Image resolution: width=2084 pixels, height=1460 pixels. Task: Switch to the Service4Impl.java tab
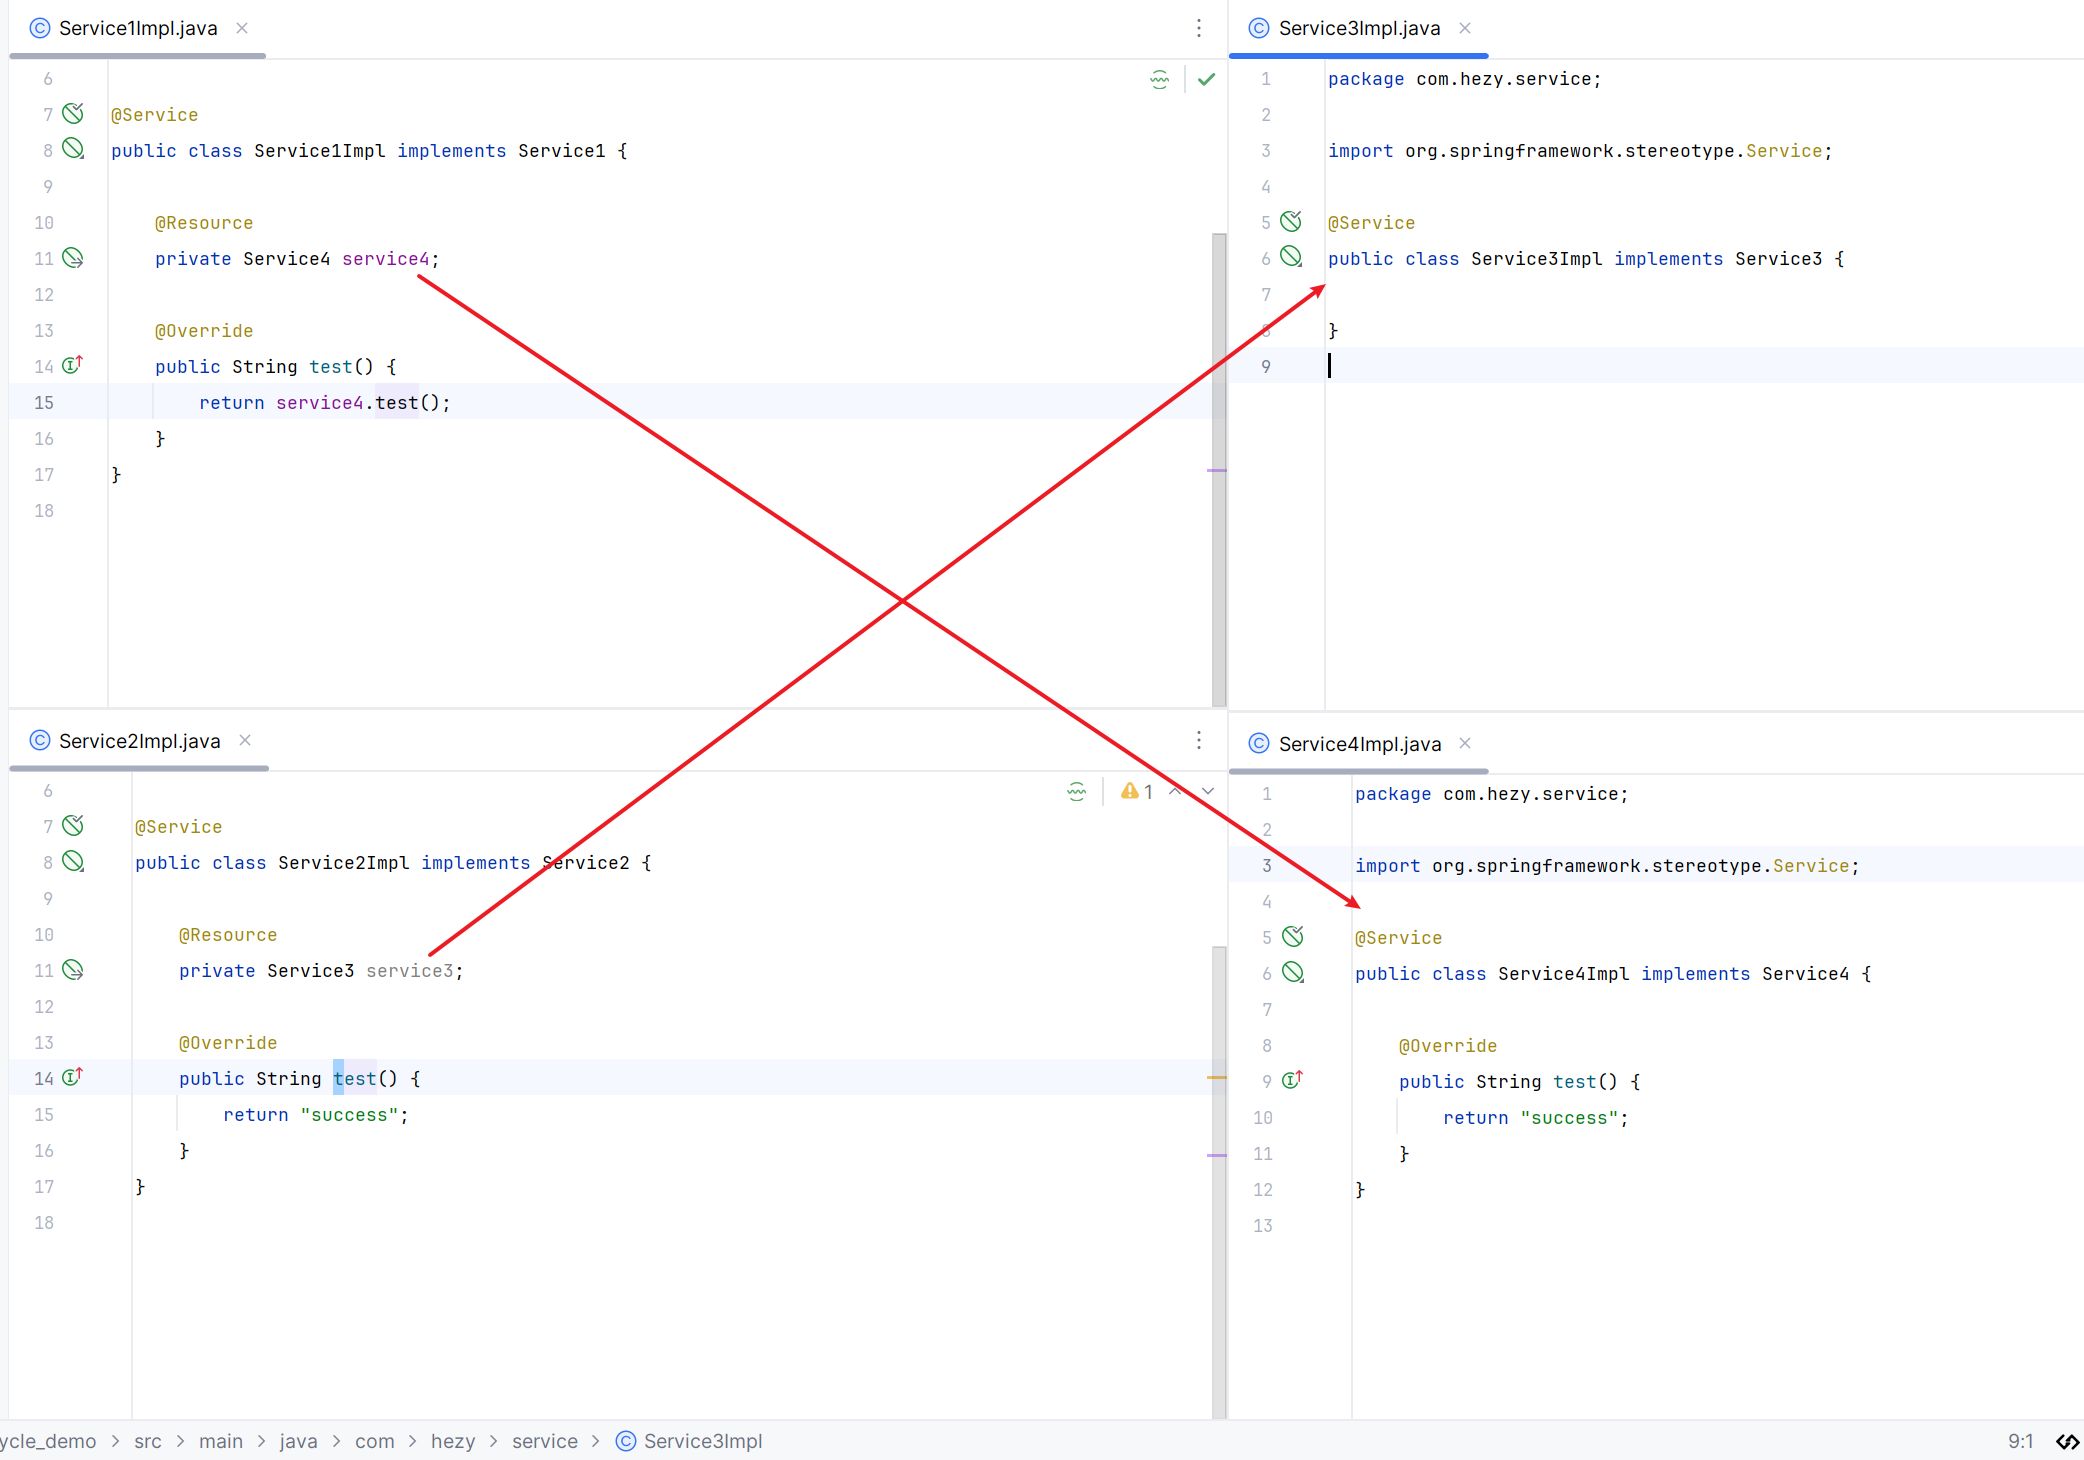click(1358, 744)
